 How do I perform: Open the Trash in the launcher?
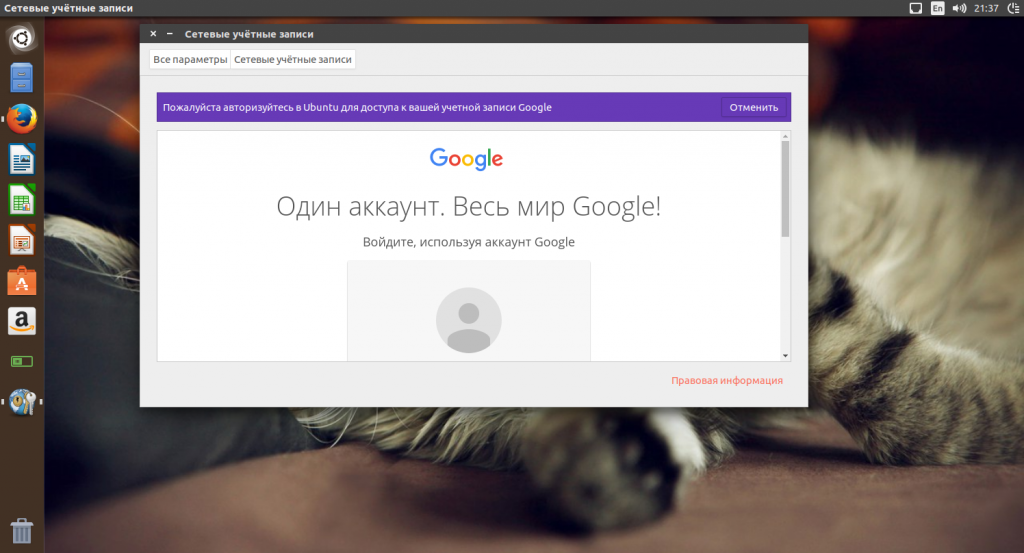coord(22,530)
